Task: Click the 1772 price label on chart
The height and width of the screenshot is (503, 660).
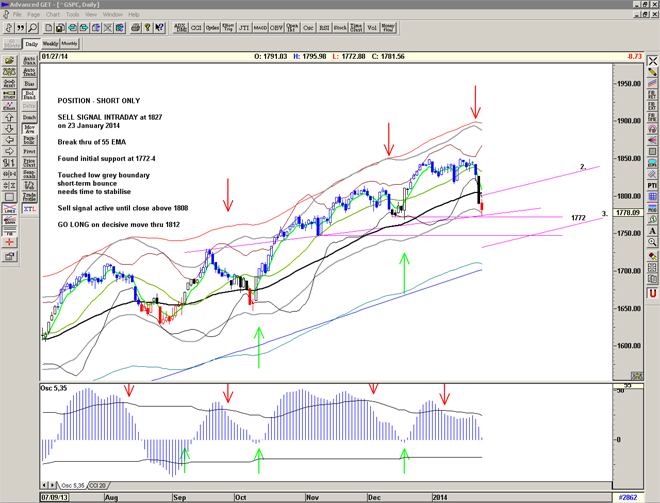Action: point(577,218)
